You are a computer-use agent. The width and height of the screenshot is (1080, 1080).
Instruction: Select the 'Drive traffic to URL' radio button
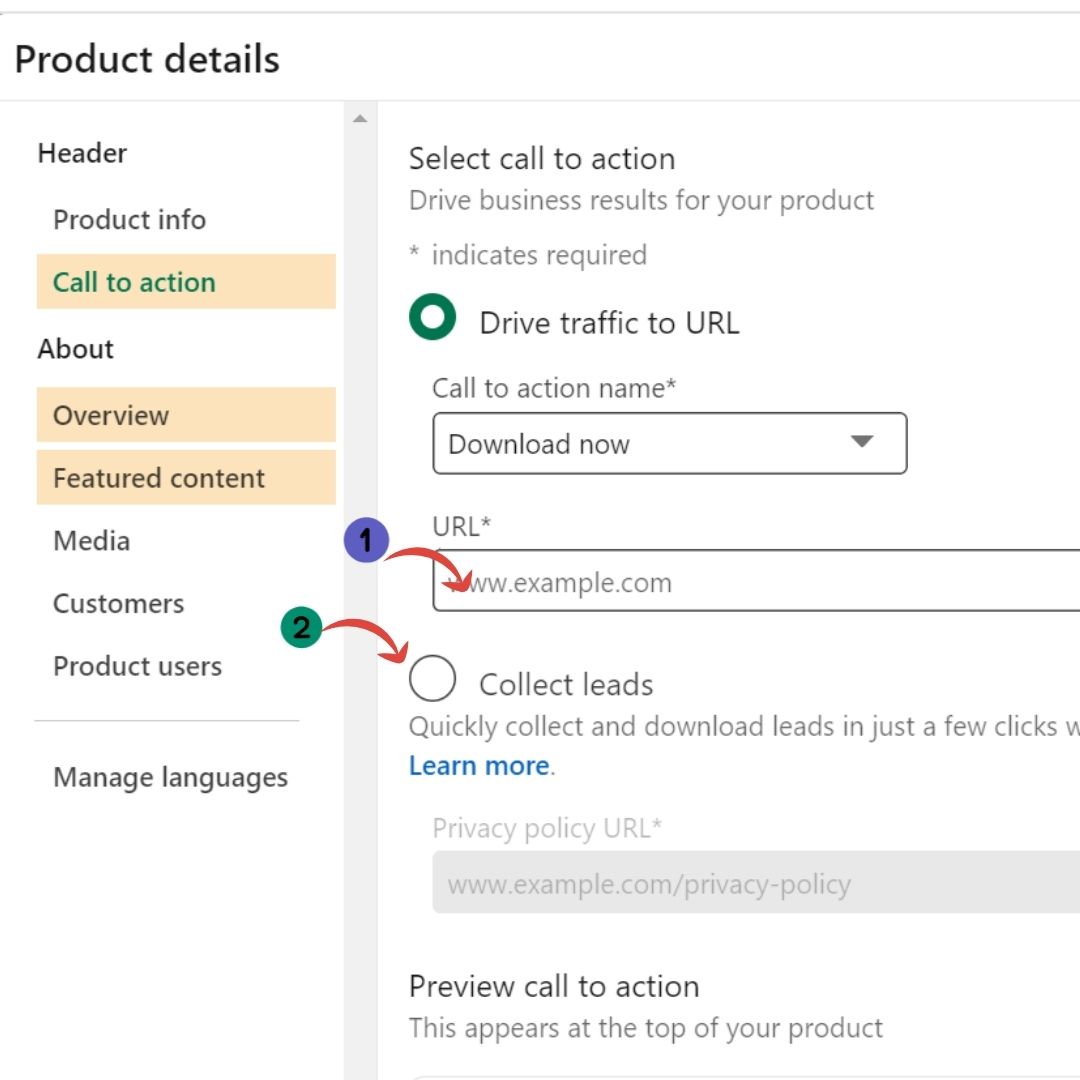(431, 318)
